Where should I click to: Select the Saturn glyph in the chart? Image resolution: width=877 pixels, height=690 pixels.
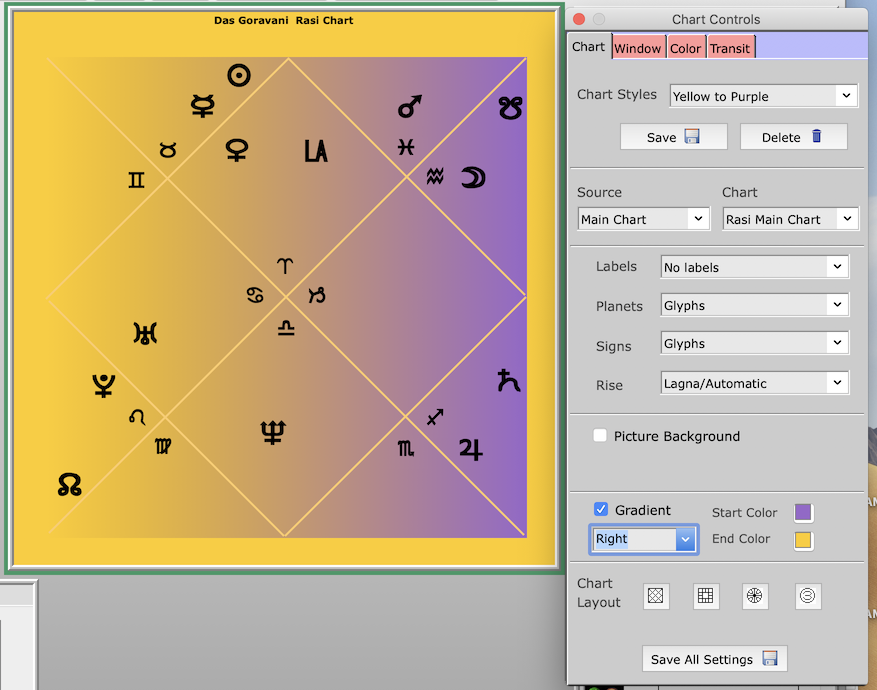click(x=508, y=381)
